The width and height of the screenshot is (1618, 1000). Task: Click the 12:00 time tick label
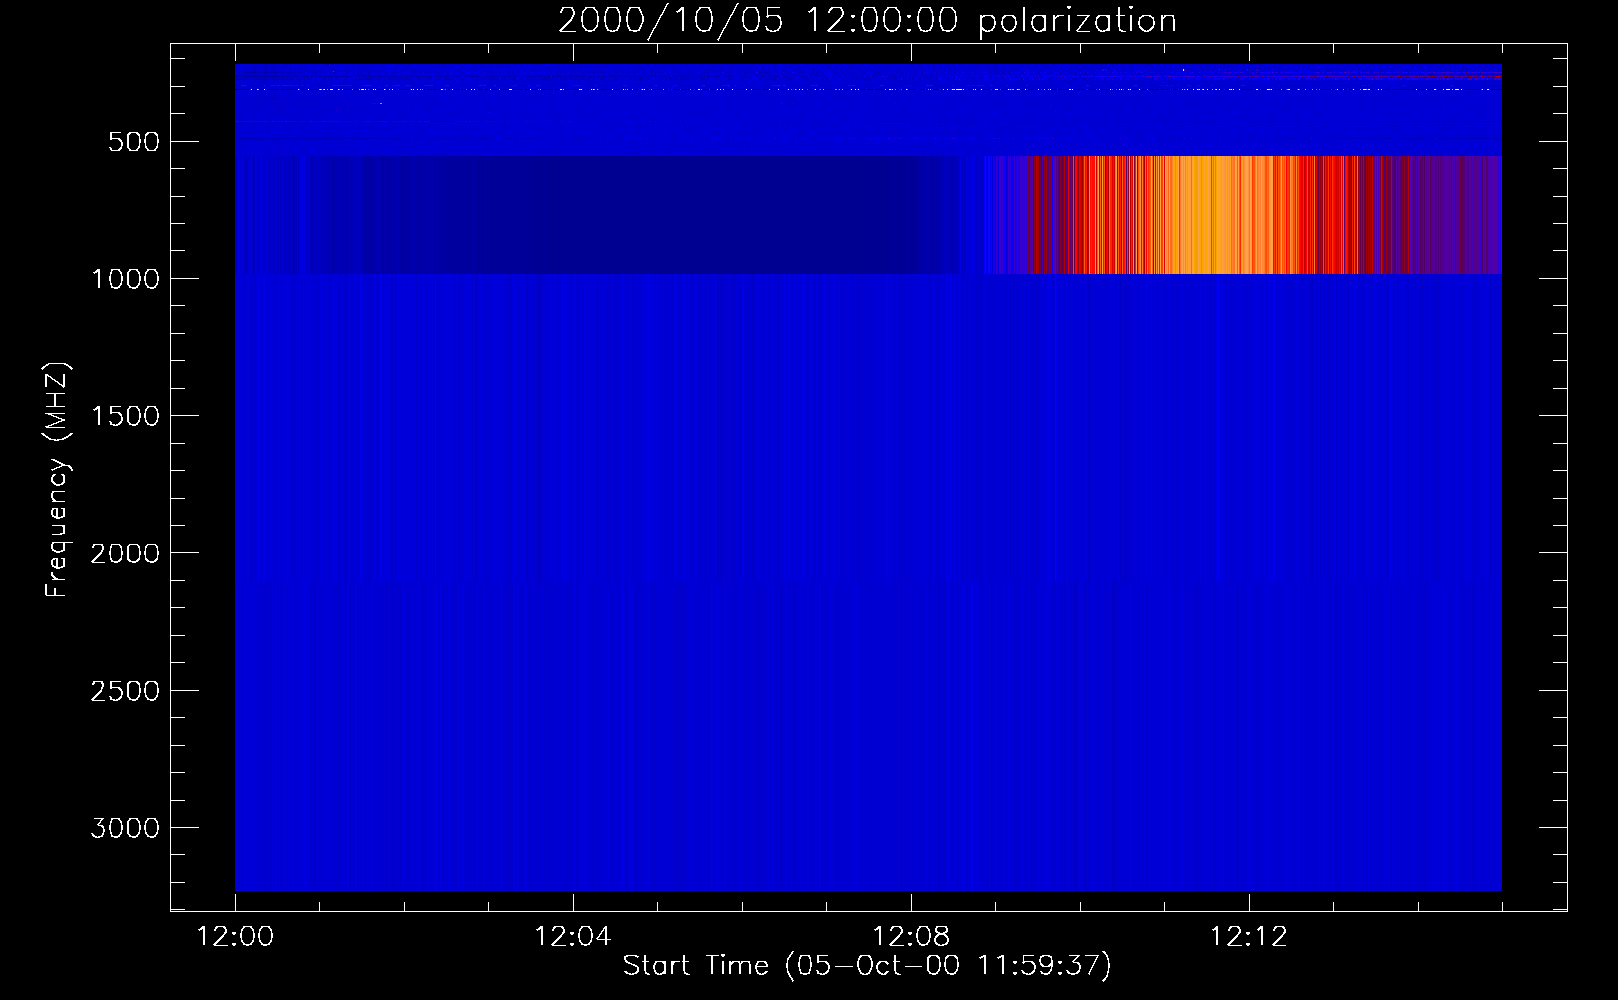click(235, 937)
